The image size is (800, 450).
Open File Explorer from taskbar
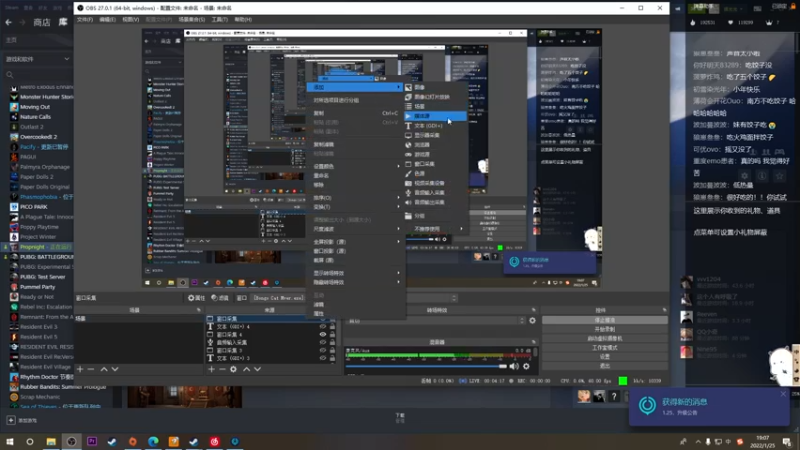(51, 441)
